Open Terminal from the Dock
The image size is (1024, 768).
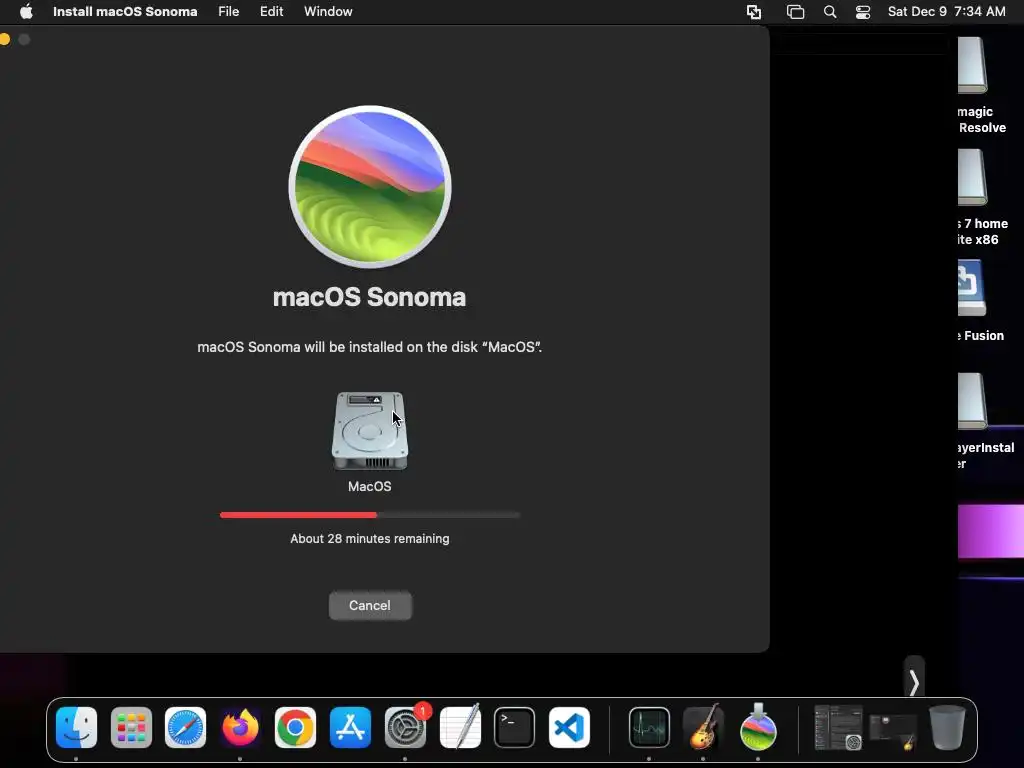(515, 728)
